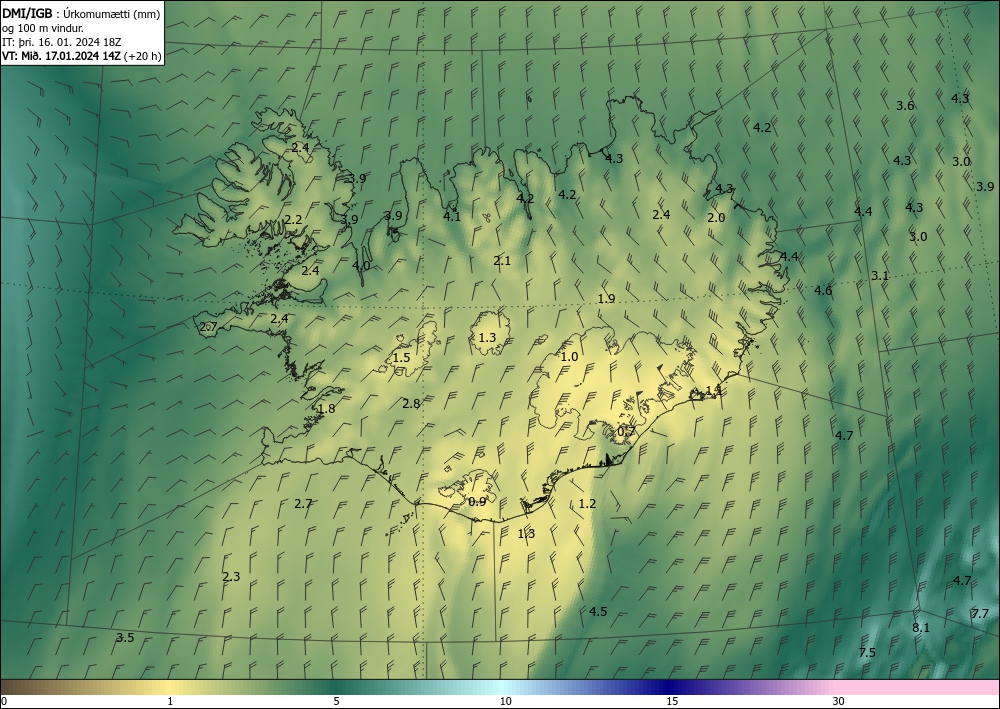
Task: Click the 4.0 precipitation value
Action: click(x=361, y=266)
